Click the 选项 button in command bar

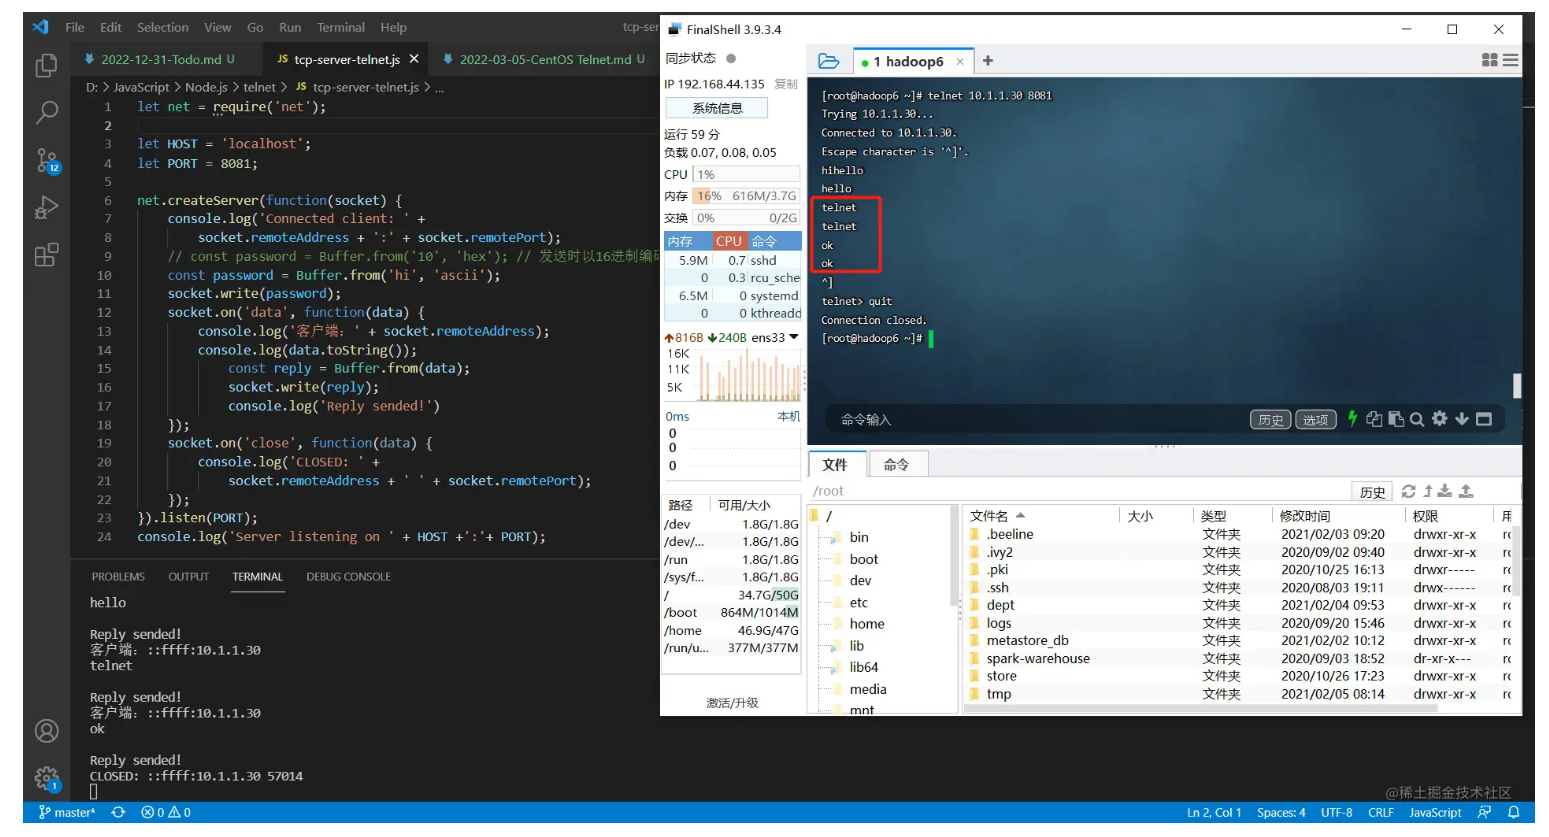pos(1316,420)
